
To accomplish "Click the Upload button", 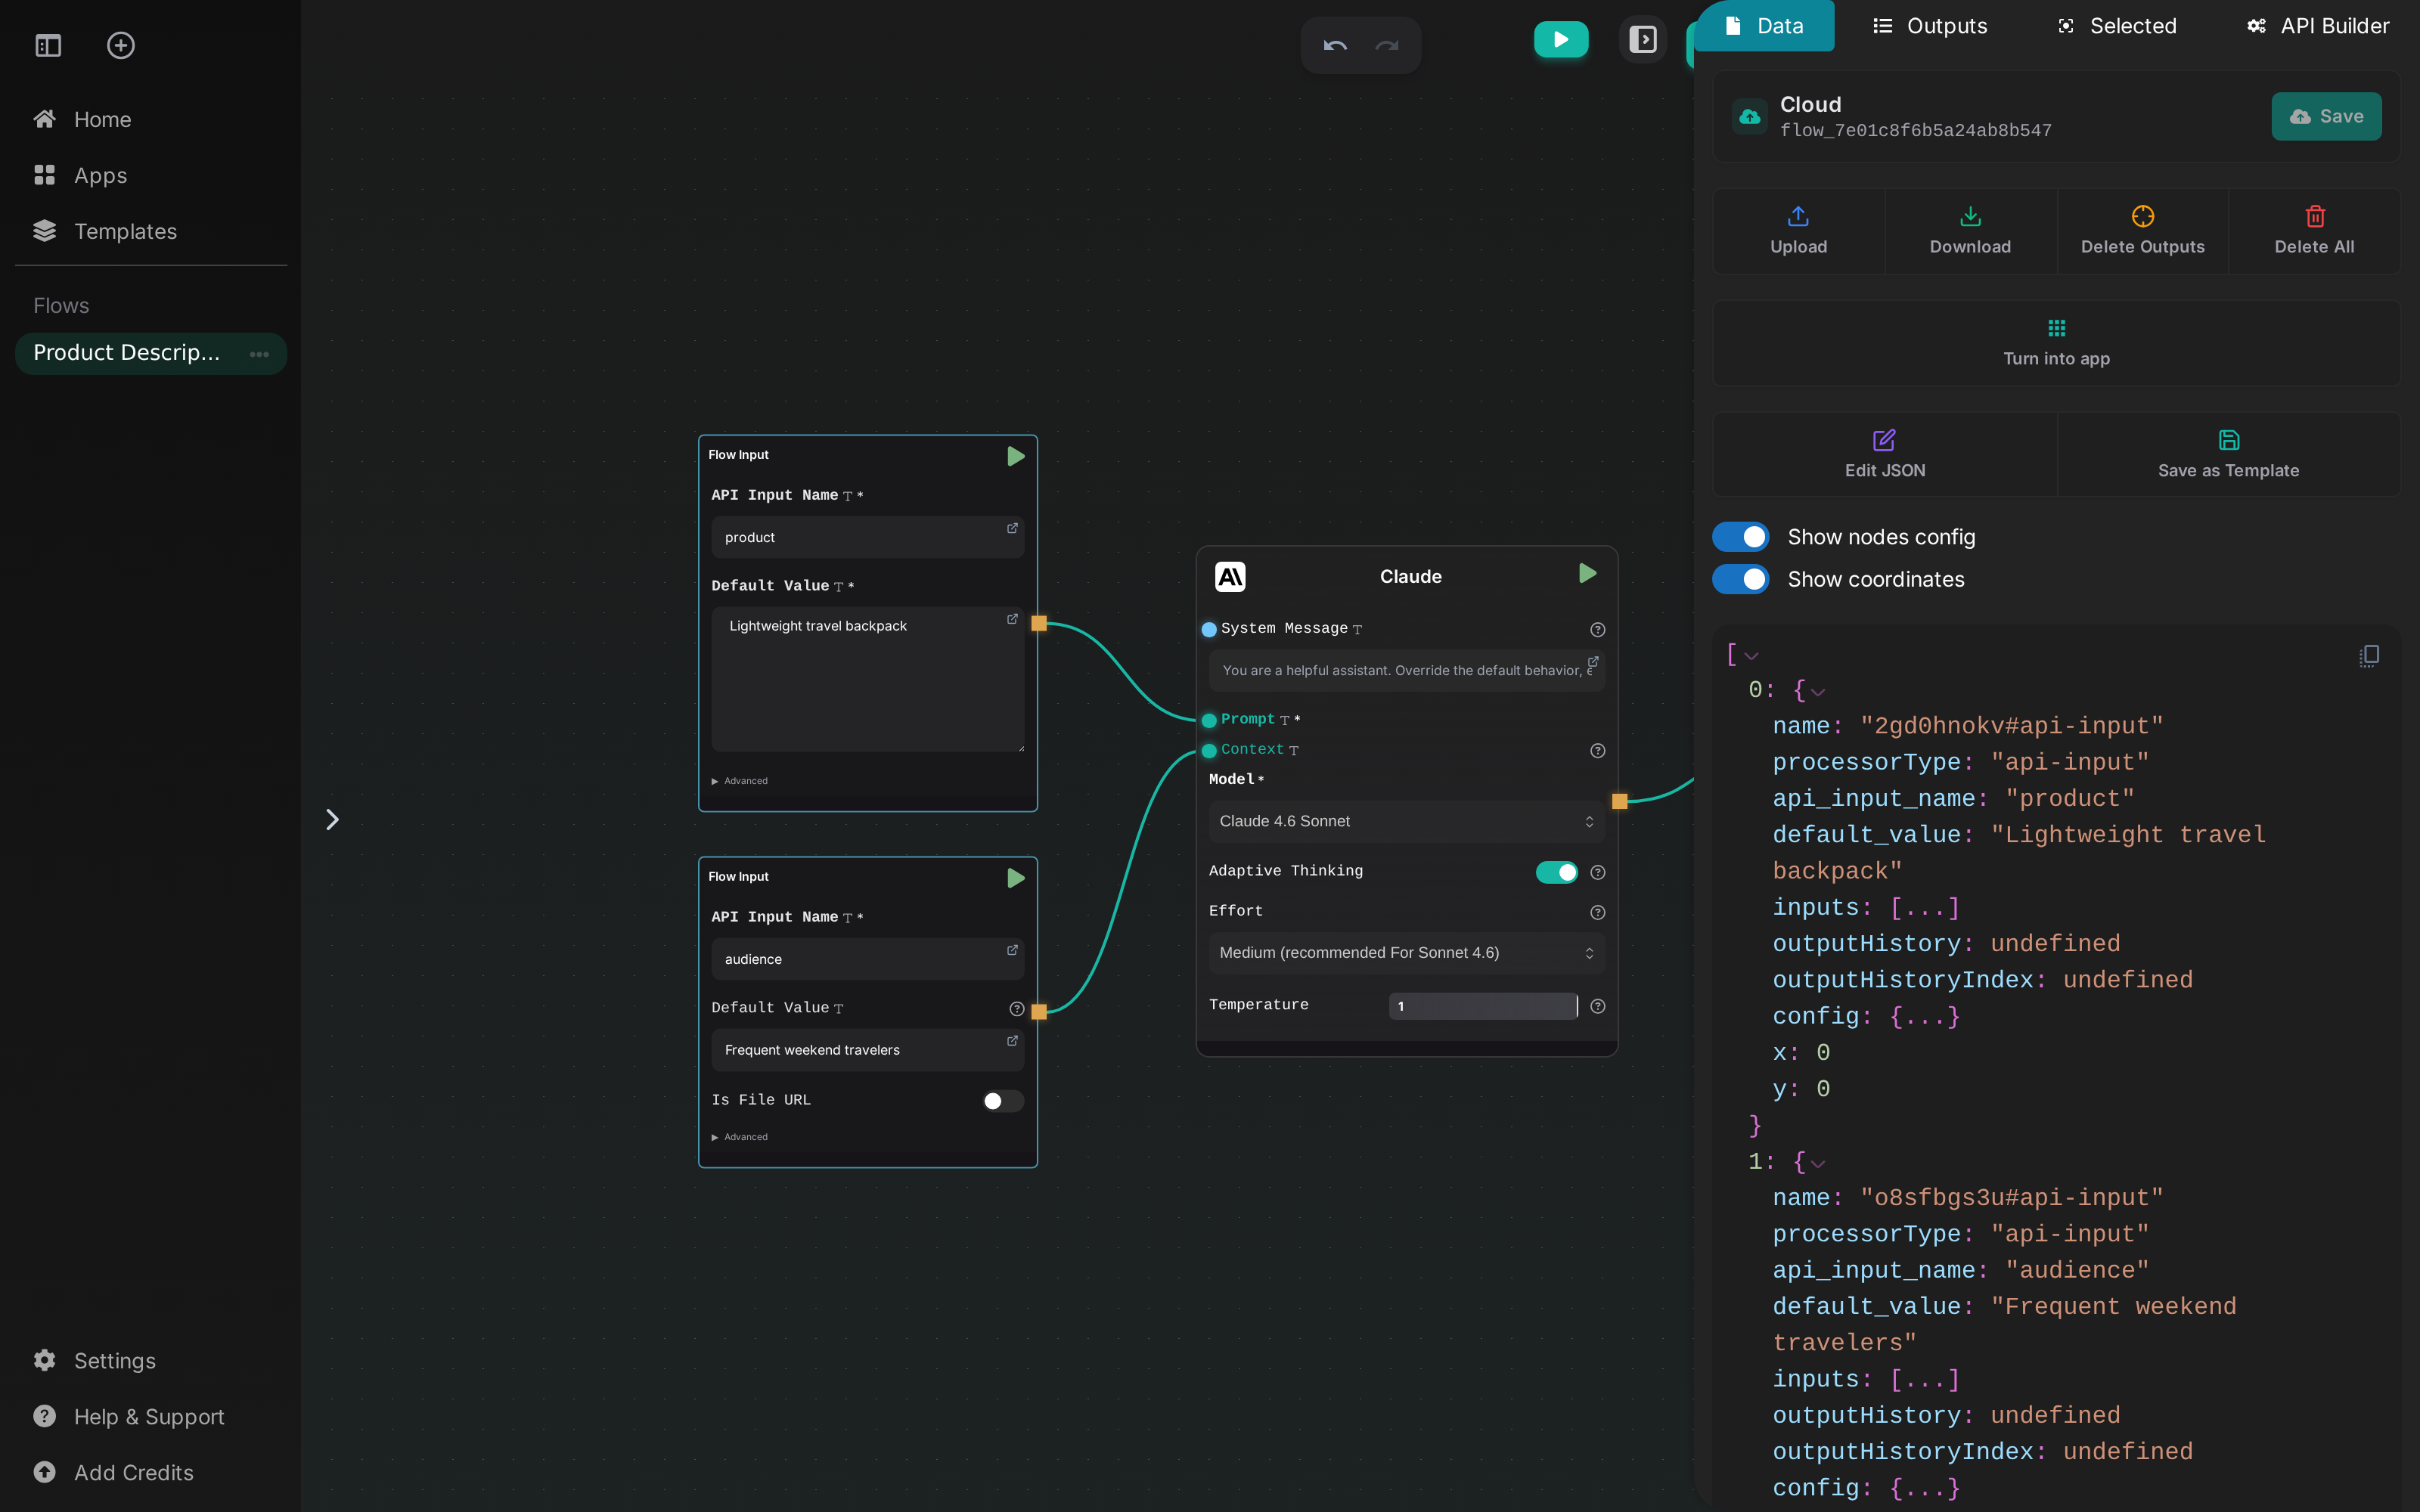I will [x=1798, y=231].
